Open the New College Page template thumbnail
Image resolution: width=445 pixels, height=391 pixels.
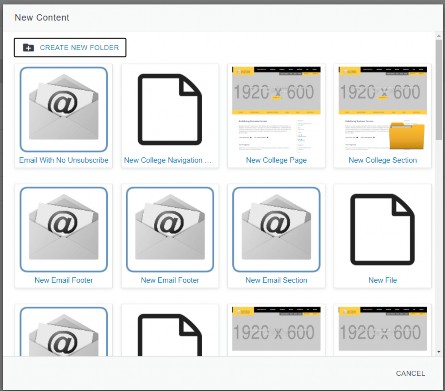pyautogui.click(x=276, y=109)
